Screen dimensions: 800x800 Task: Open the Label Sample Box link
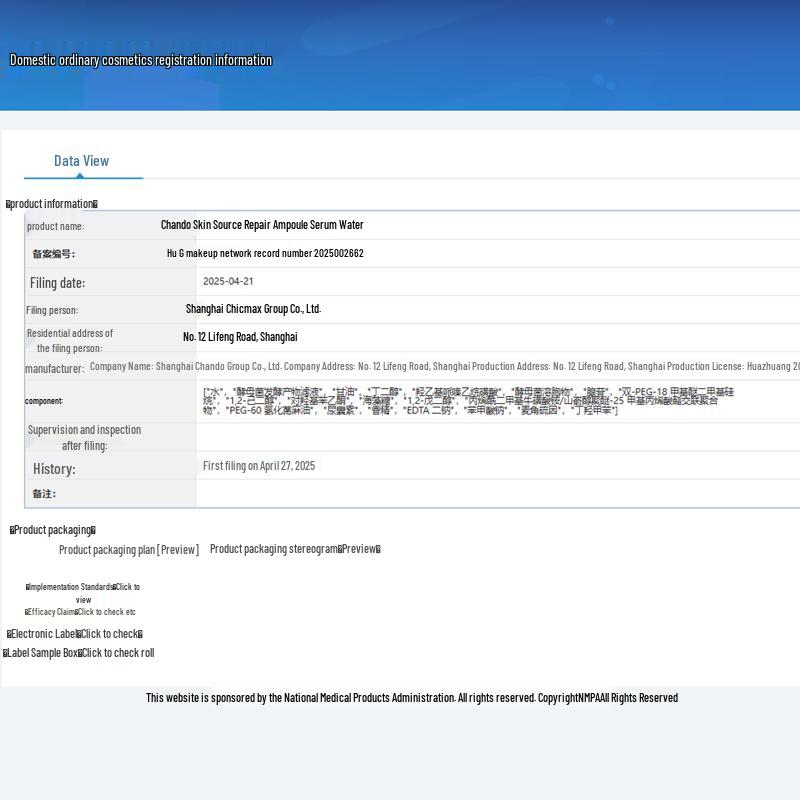pos(79,653)
